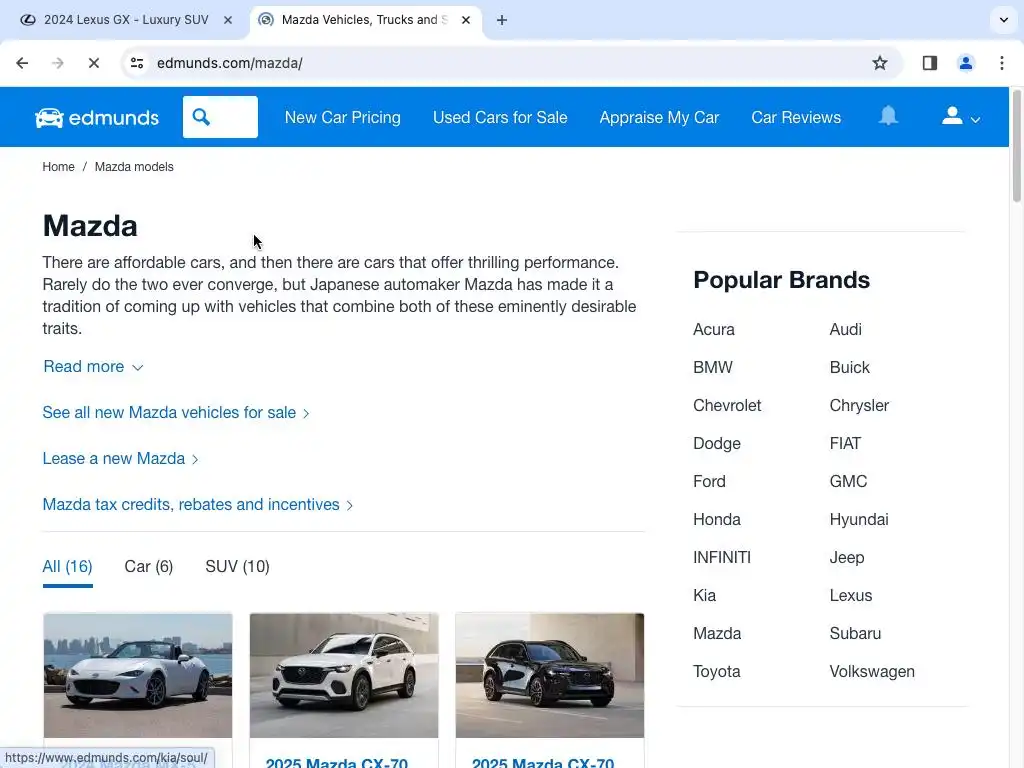Open Ford in Popular Brands

[x=709, y=481]
